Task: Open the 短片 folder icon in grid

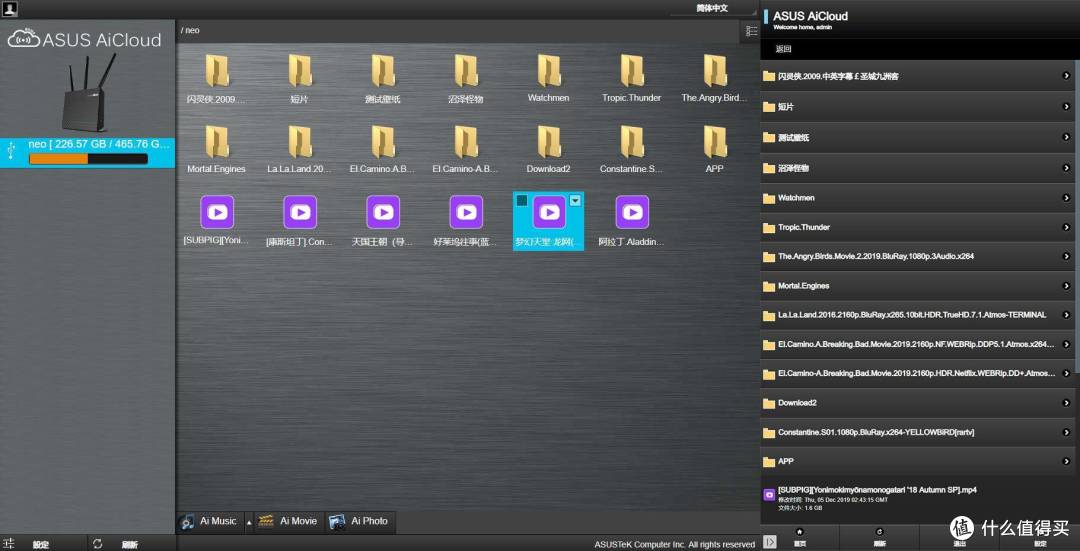Action: tap(300, 70)
